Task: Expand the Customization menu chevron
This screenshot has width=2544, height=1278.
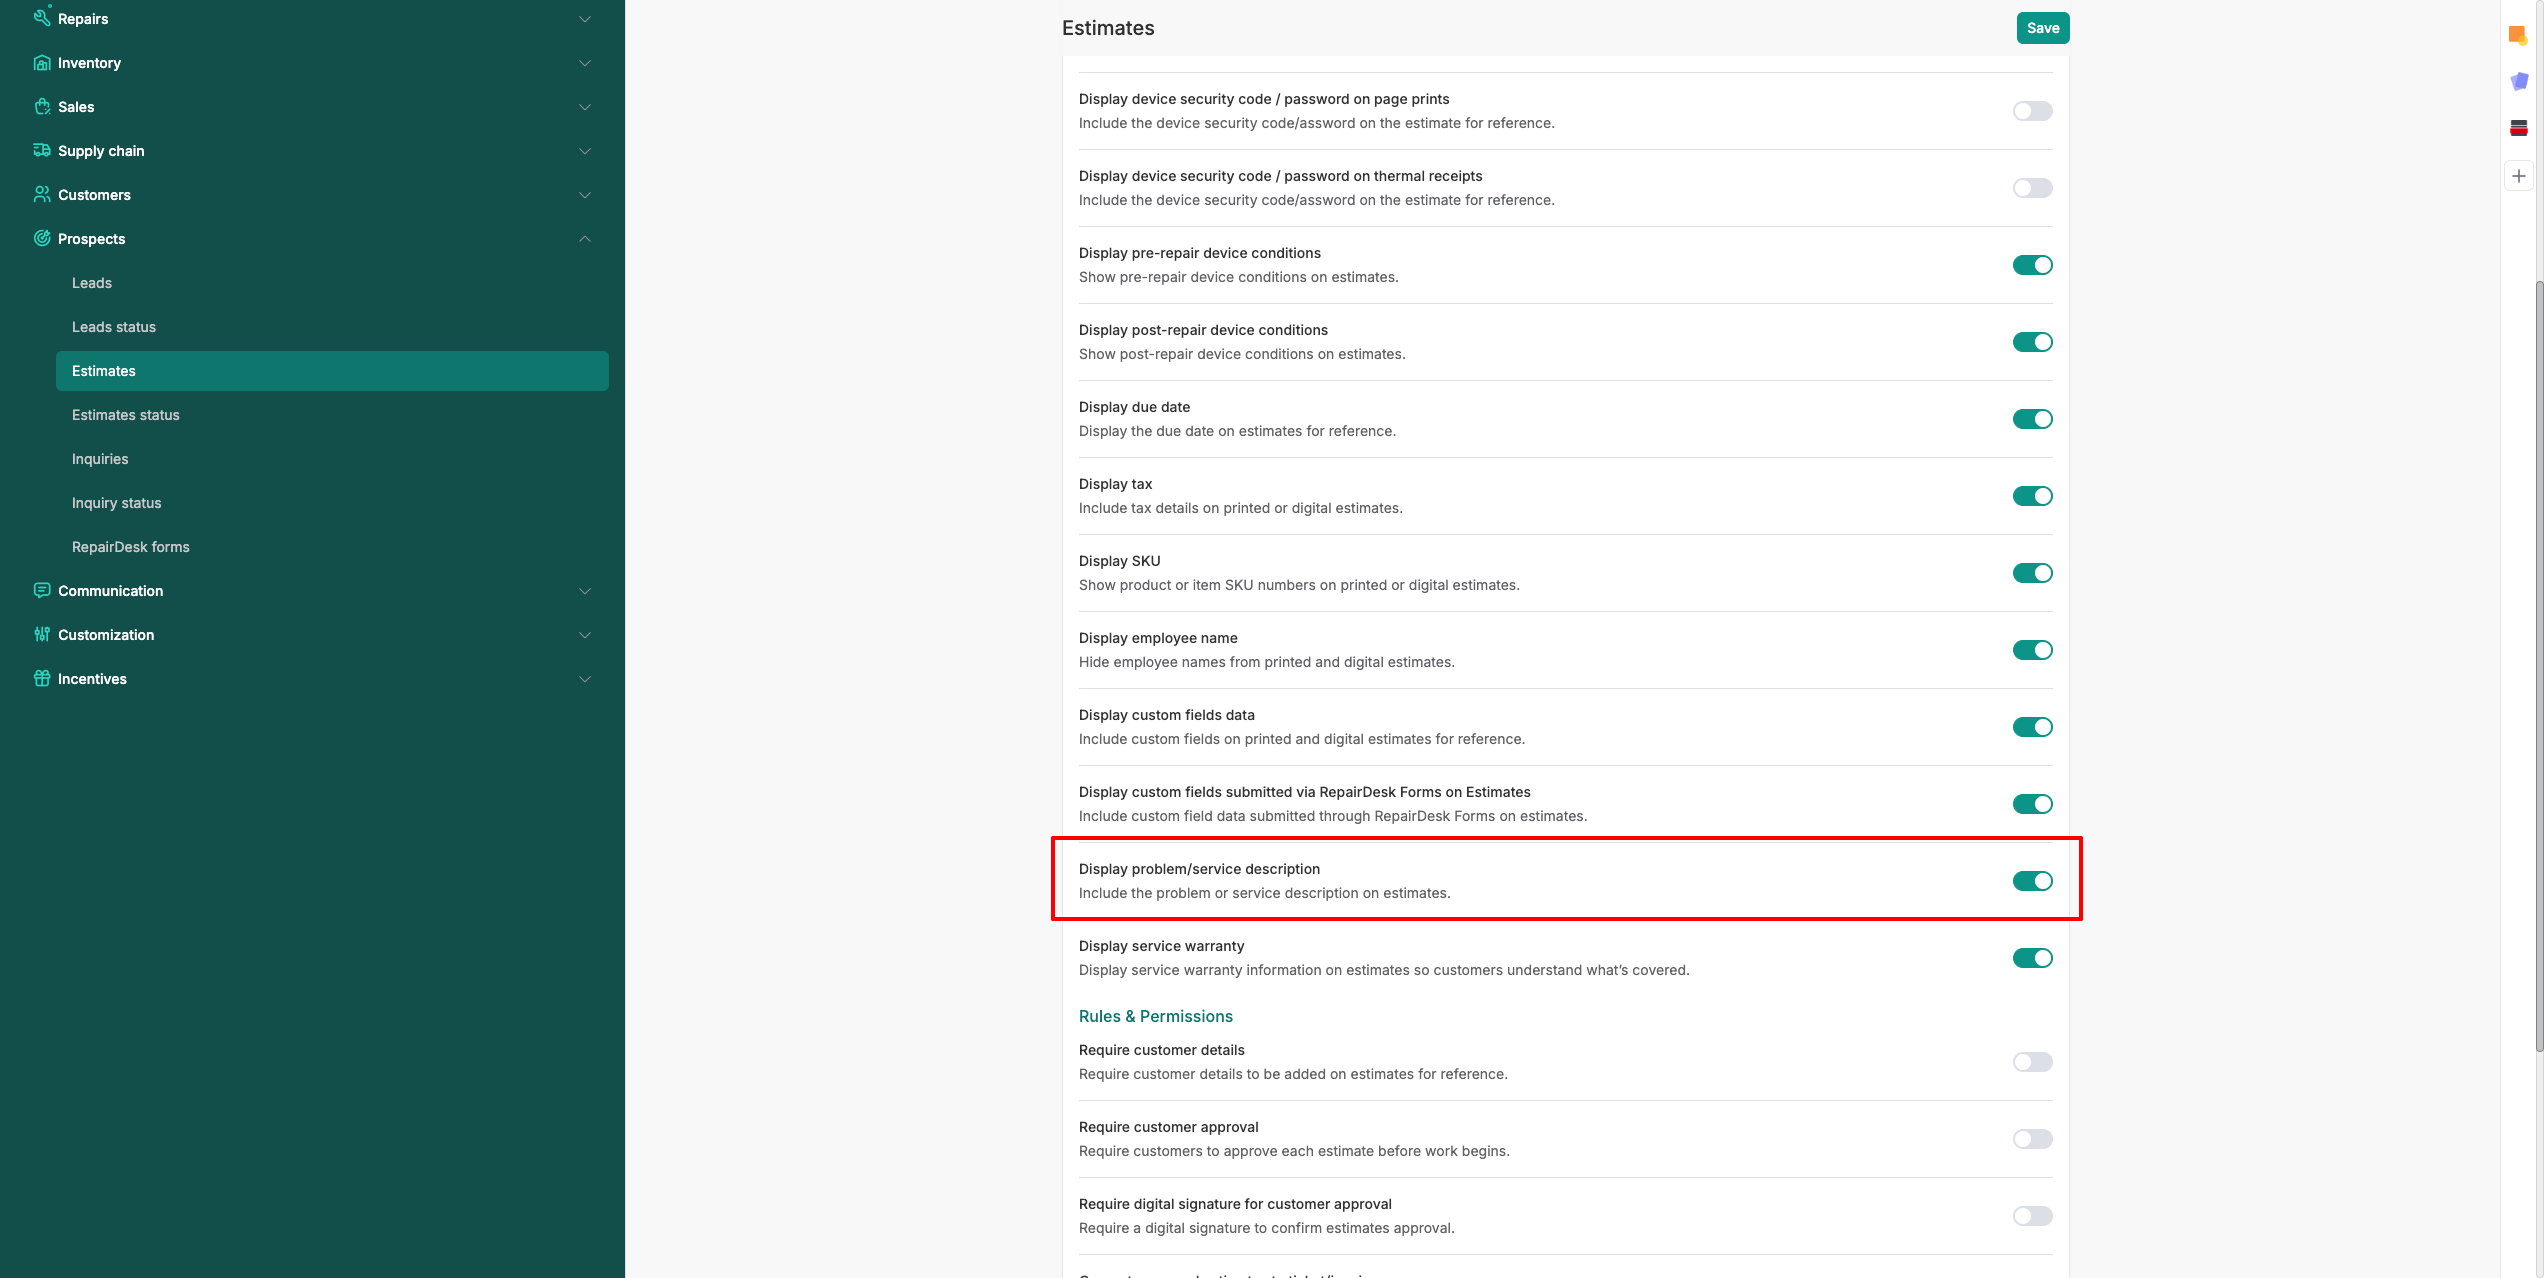Action: tap(585, 635)
